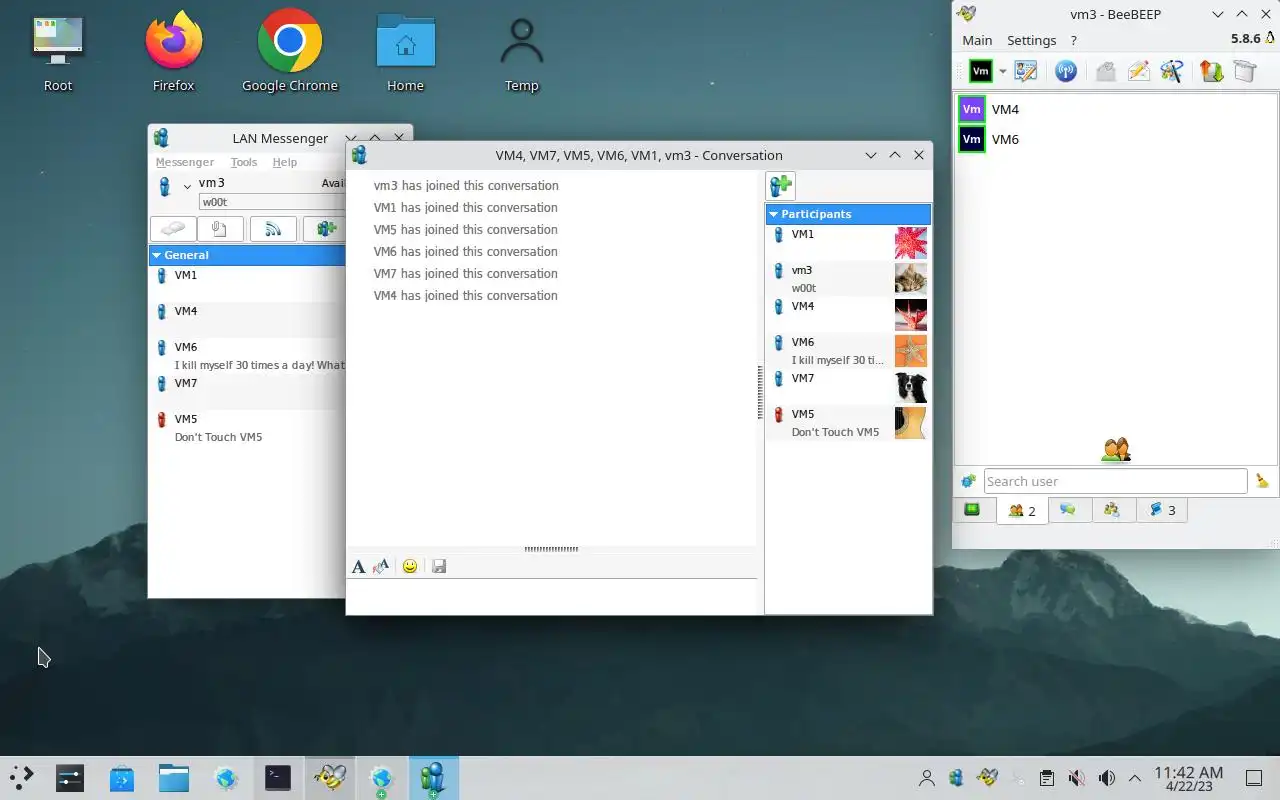Open the Home folder desktop icon
The image size is (1280, 800).
click(x=405, y=52)
